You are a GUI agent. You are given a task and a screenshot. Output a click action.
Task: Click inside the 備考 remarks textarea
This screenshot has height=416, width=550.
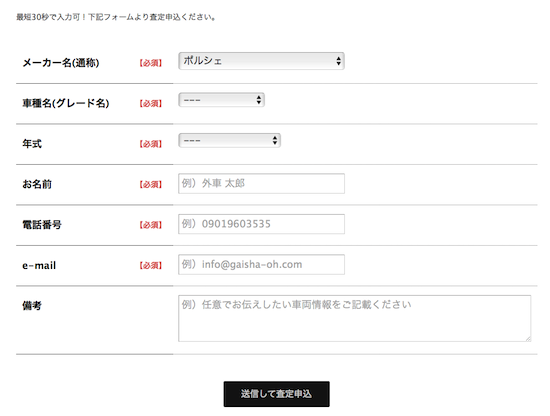(x=355, y=318)
